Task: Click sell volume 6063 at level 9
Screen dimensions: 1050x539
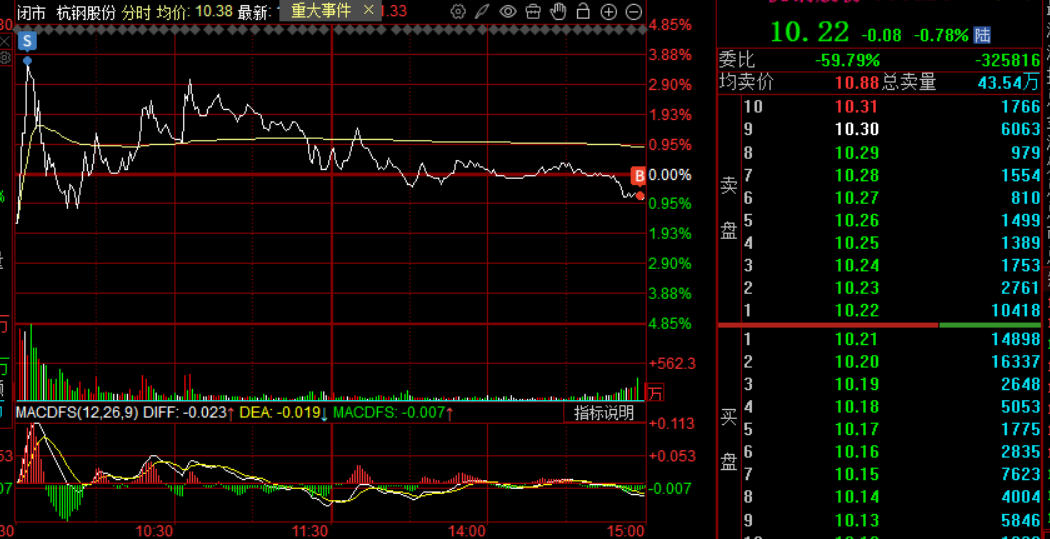Action: click(1021, 129)
